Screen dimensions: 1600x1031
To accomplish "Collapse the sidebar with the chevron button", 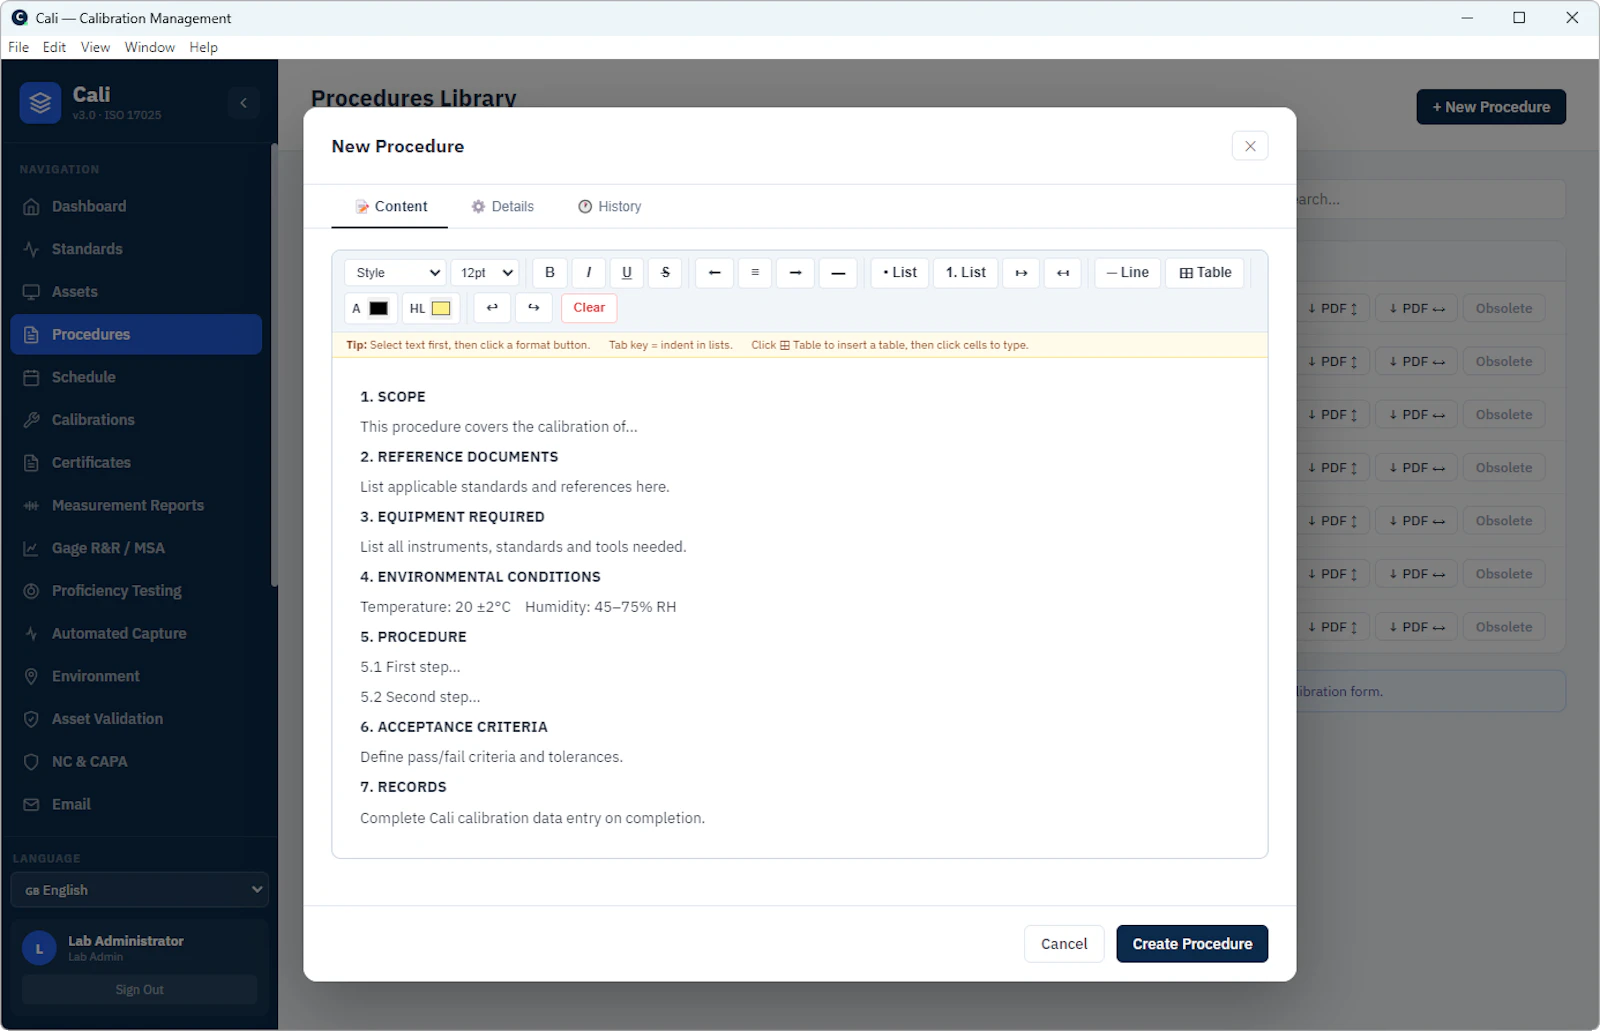I will pyautogui.click(x=243, y=103).
